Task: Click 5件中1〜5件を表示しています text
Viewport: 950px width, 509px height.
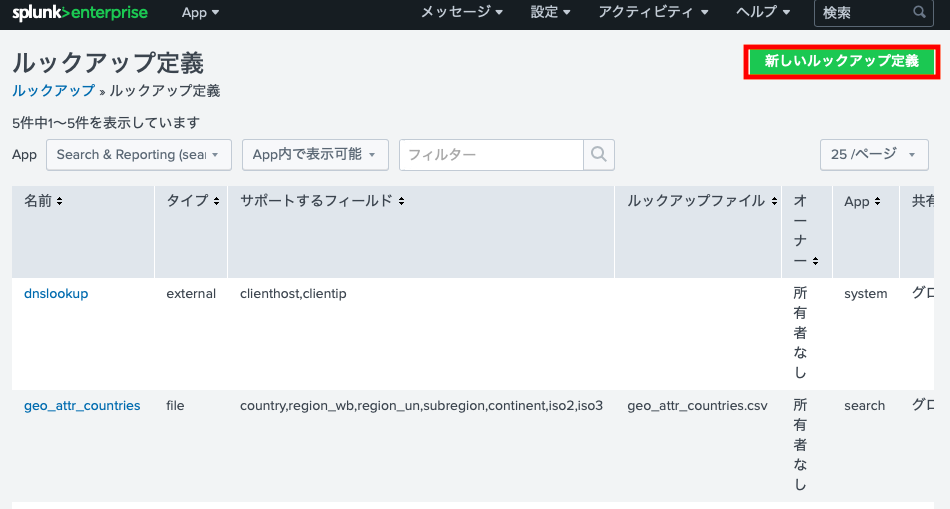Action: (x=106, y=123)
